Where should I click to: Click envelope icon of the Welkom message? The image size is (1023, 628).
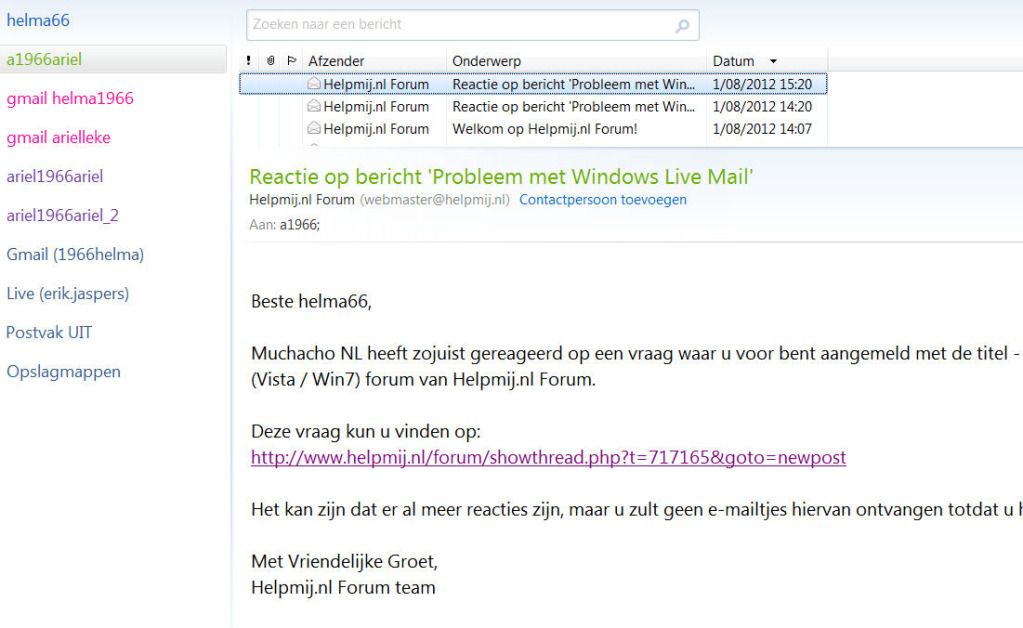pyautogui.click(x=314, y=128)
